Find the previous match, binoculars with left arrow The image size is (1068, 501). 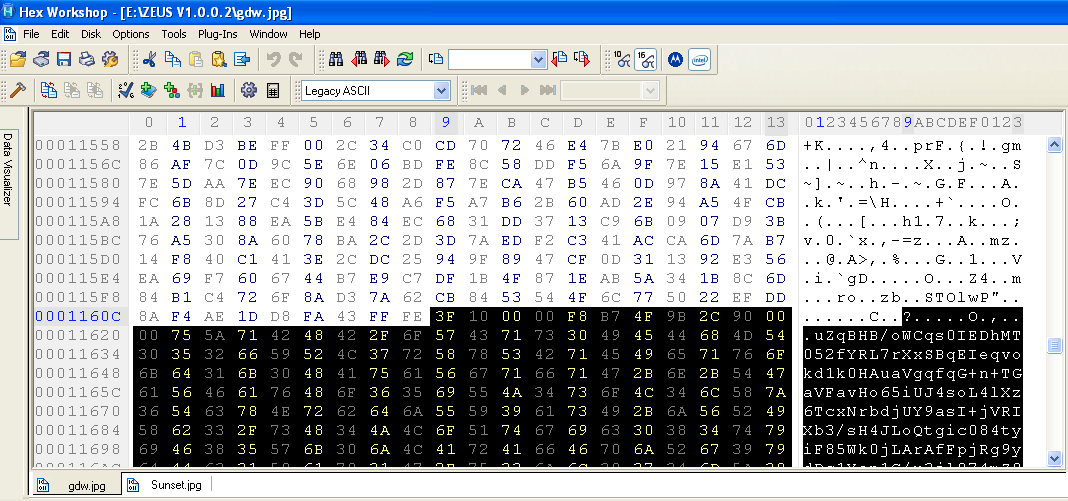point(359,60)
